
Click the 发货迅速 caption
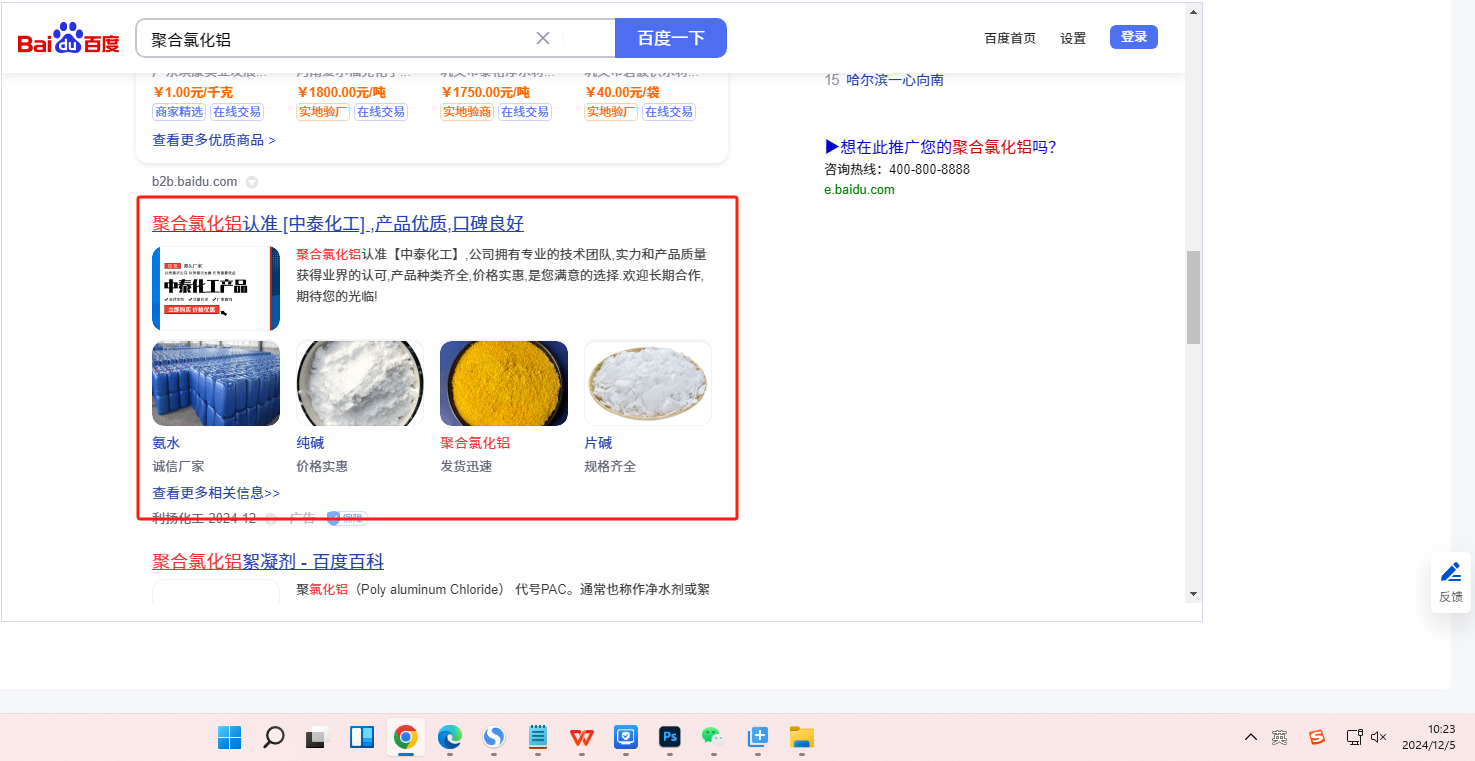pos(466,466)
